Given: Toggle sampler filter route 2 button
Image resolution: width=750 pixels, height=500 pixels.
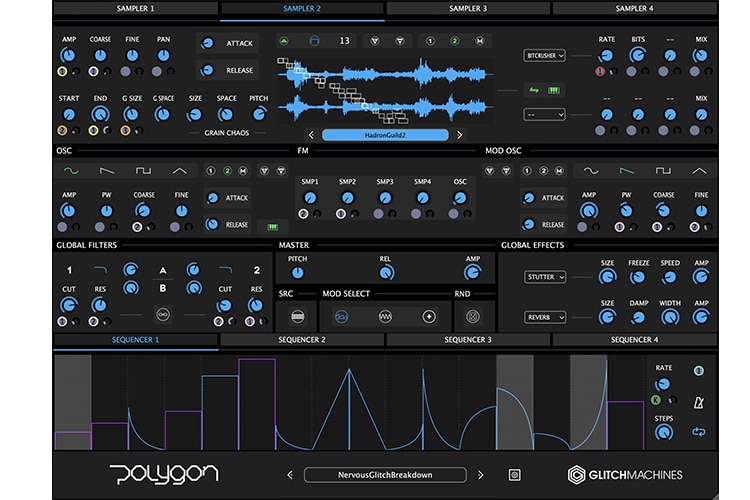Looking at the screenshot, I should (454, 41).
